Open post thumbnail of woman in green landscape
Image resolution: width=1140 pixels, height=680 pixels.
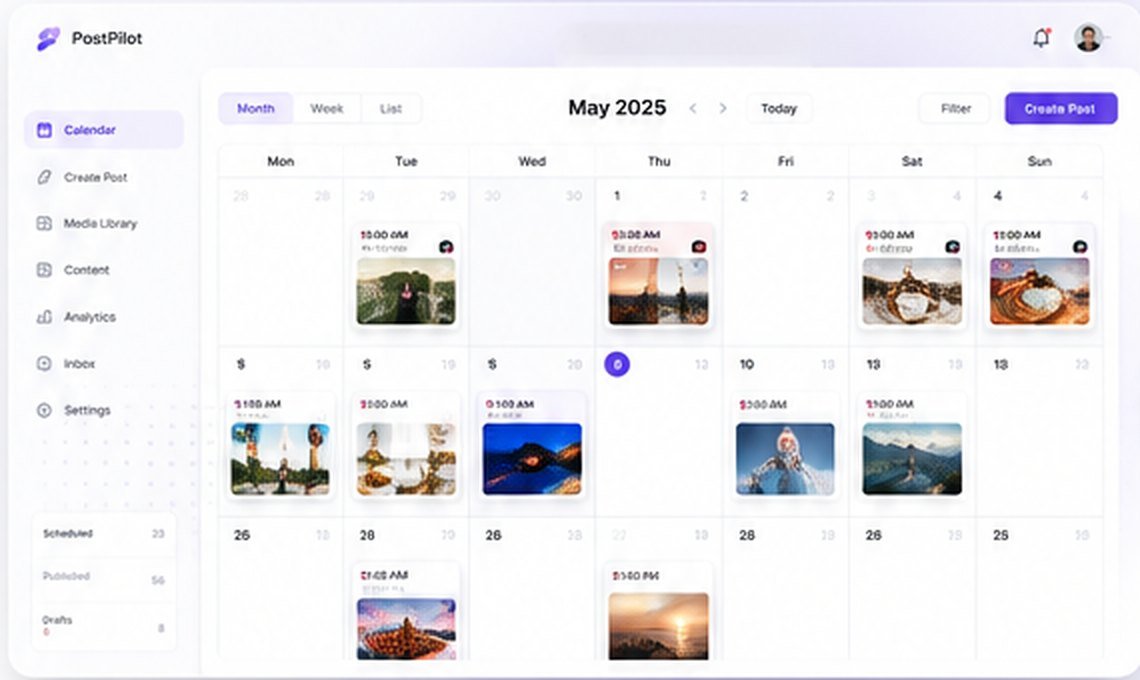[406, 291]
